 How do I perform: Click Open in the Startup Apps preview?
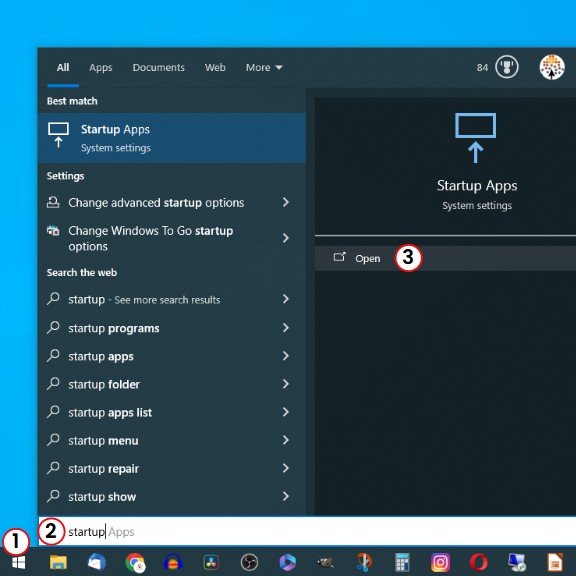(445, 258)
